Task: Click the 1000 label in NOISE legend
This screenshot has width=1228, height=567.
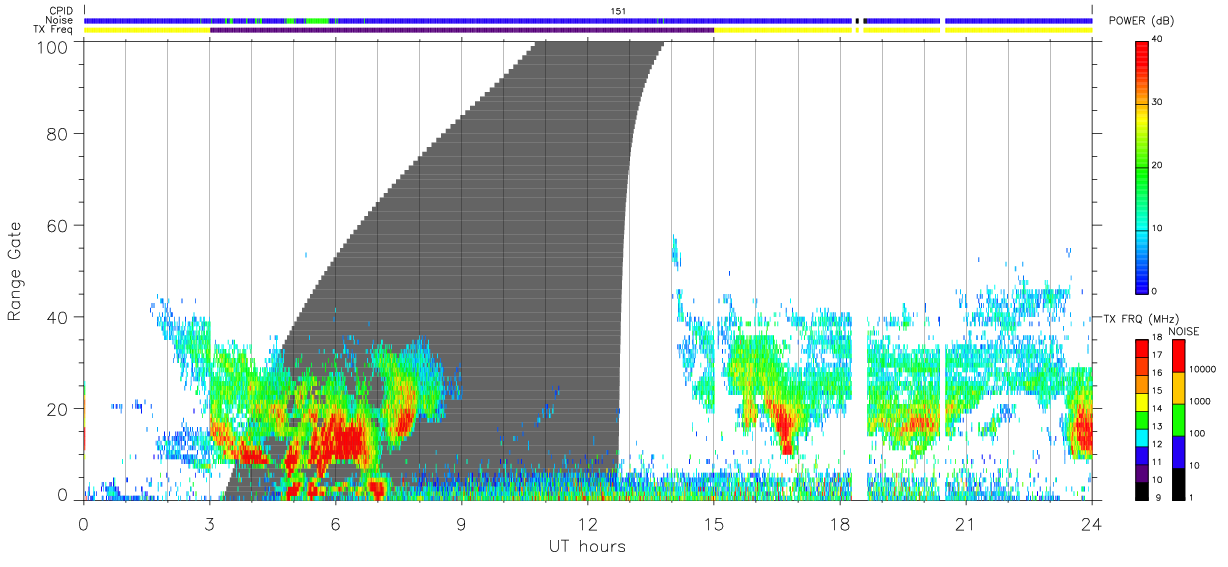Action: point(1200,401)
